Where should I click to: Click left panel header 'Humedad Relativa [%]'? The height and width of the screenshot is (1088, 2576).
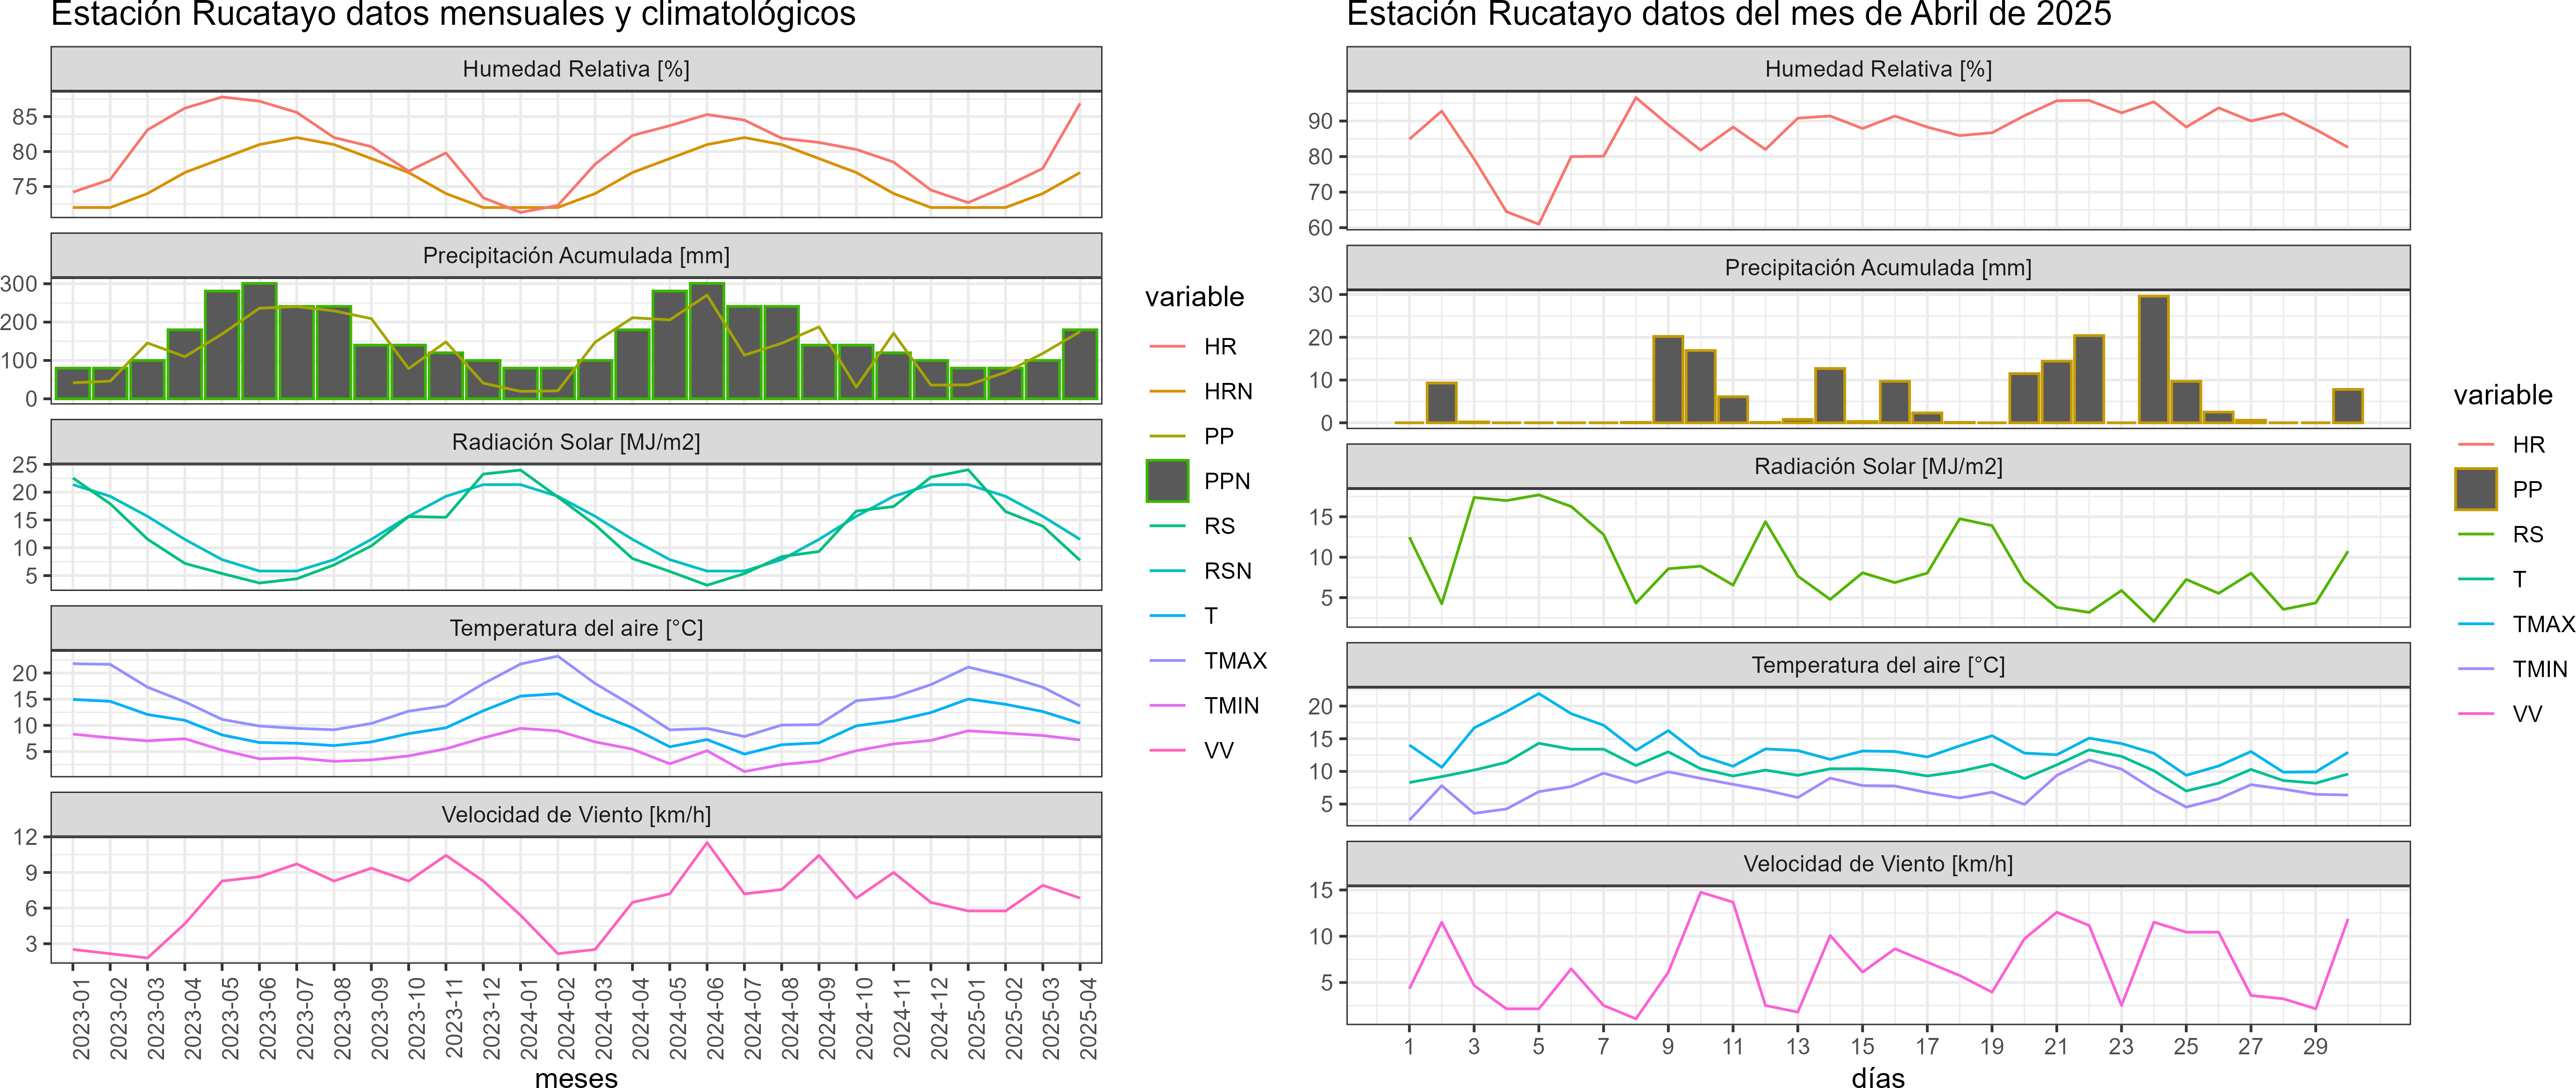tap(576, 69)
